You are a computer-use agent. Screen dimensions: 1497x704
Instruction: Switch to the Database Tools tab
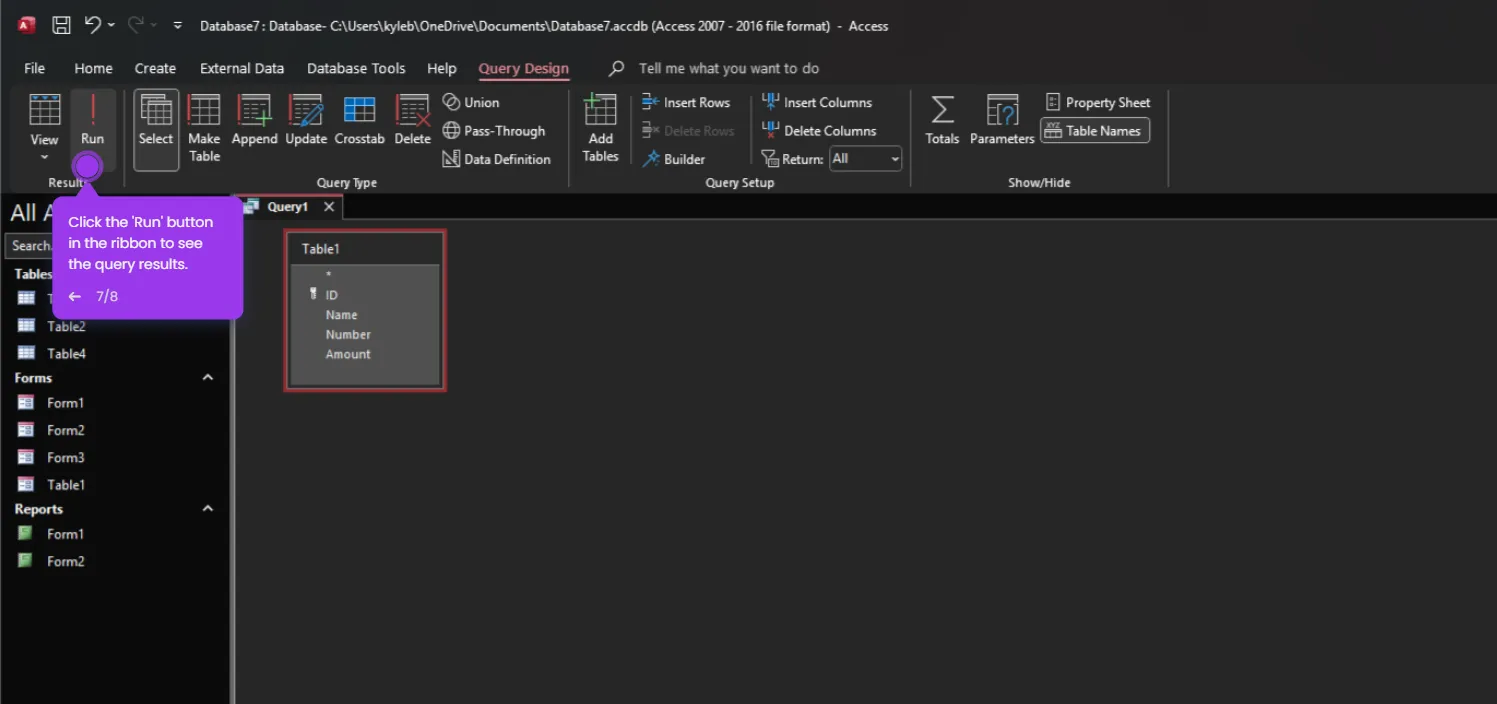356,68
